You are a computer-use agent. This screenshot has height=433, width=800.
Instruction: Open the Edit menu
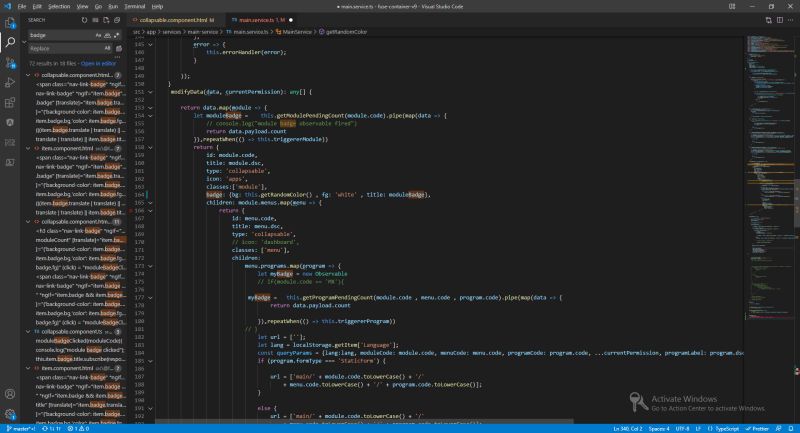pyautogui.click(x=37, y=7)
